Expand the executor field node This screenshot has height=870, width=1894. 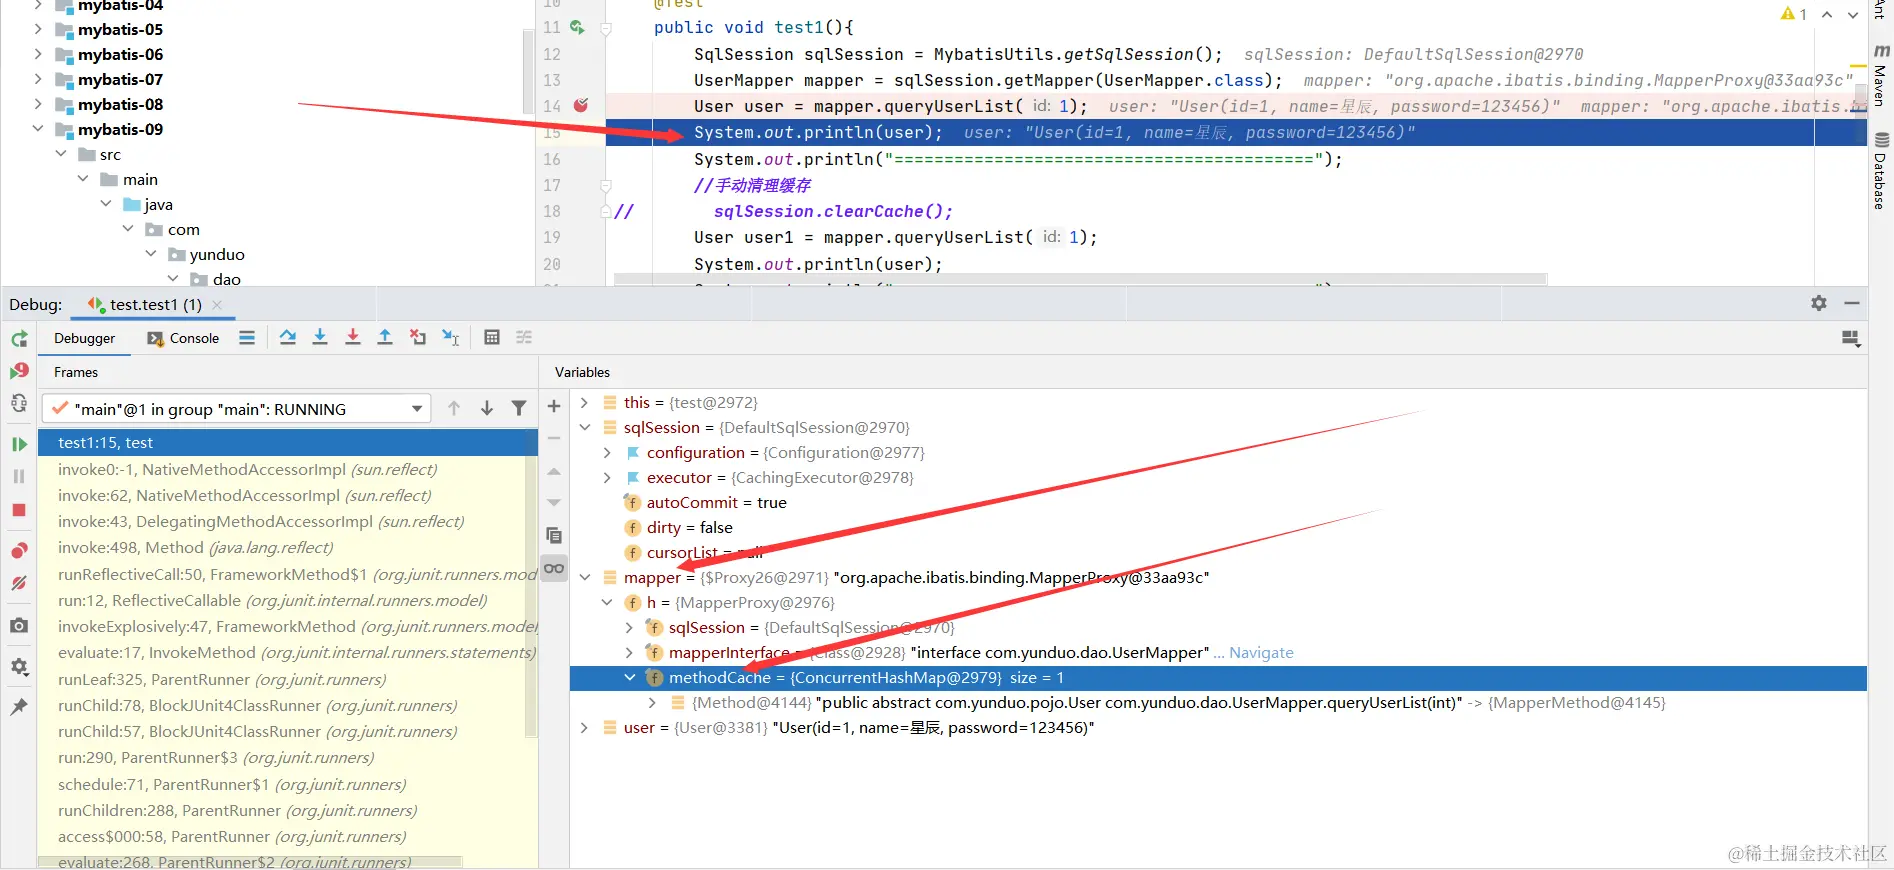point(607,478)
